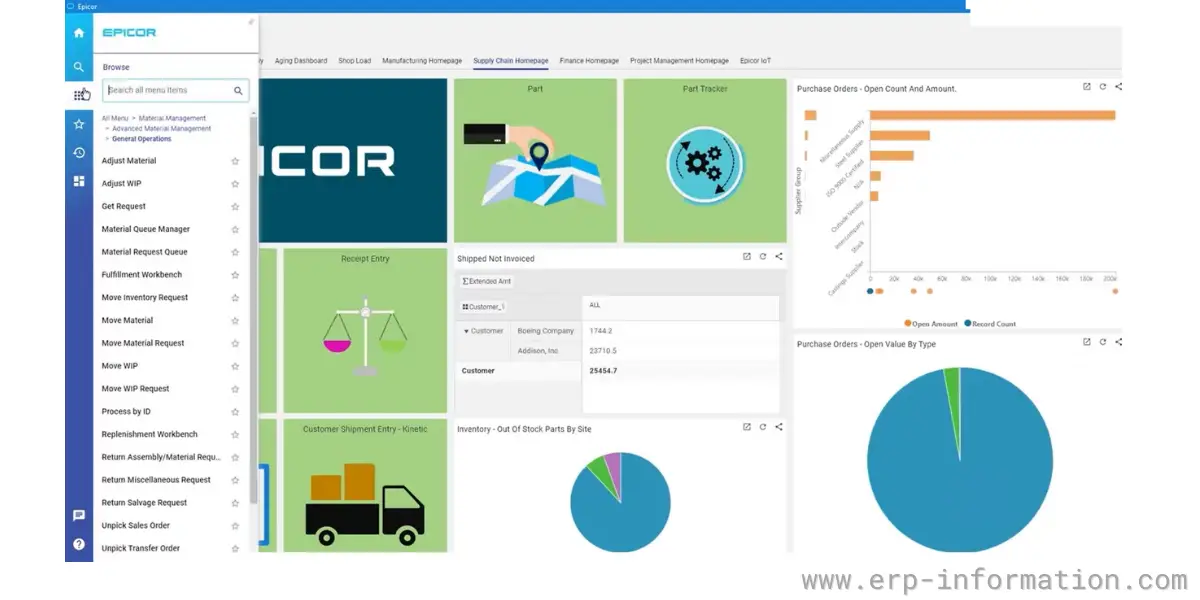Switch to Manufacturing Homepage tab

pos(422,61)
